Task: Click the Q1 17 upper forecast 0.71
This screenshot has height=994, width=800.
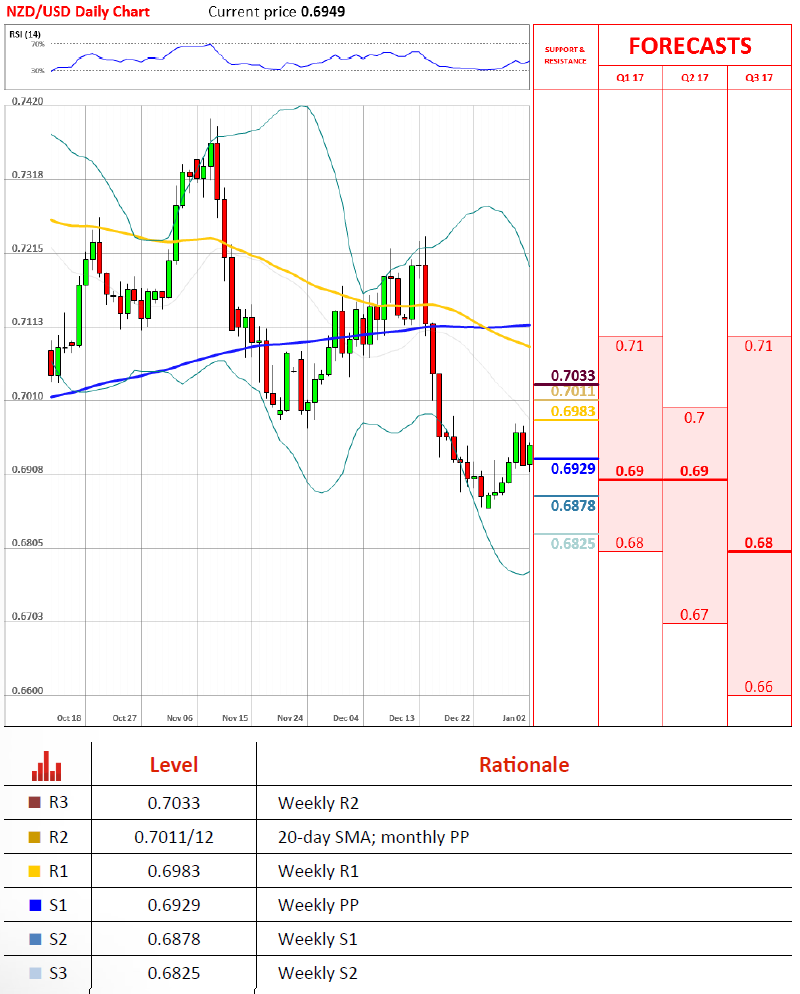Action: (629, 345)
